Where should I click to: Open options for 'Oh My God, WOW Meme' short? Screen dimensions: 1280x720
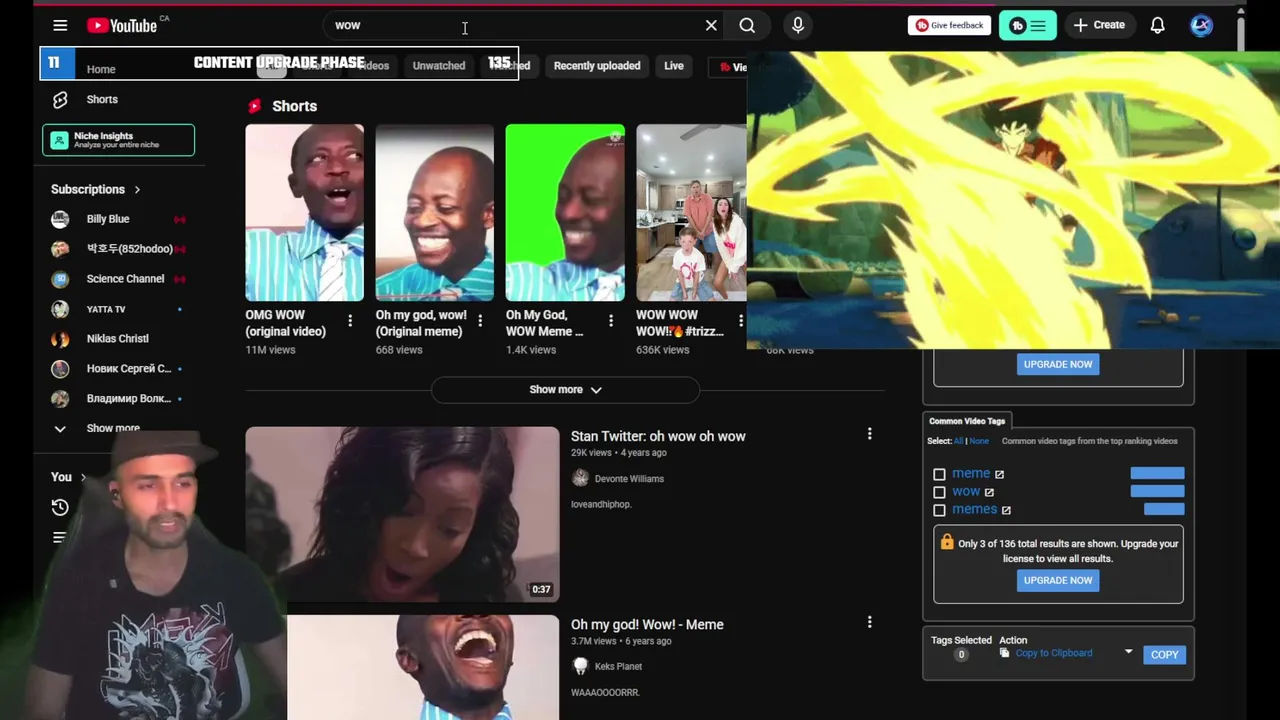click(x=611, y=321)
